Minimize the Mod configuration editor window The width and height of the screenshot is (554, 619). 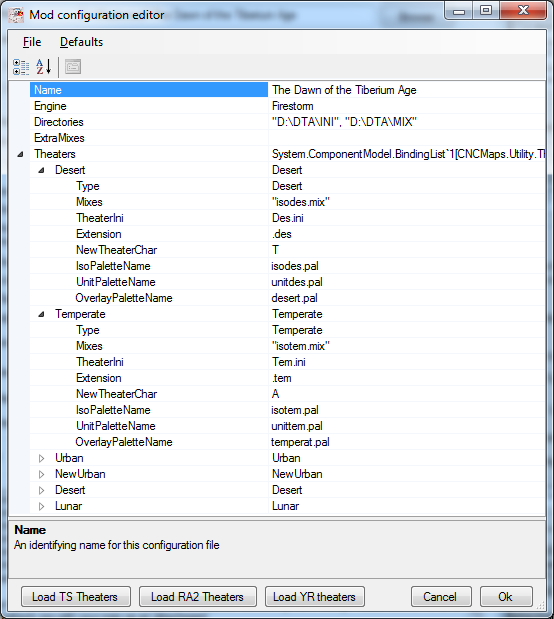click(458, 11)
